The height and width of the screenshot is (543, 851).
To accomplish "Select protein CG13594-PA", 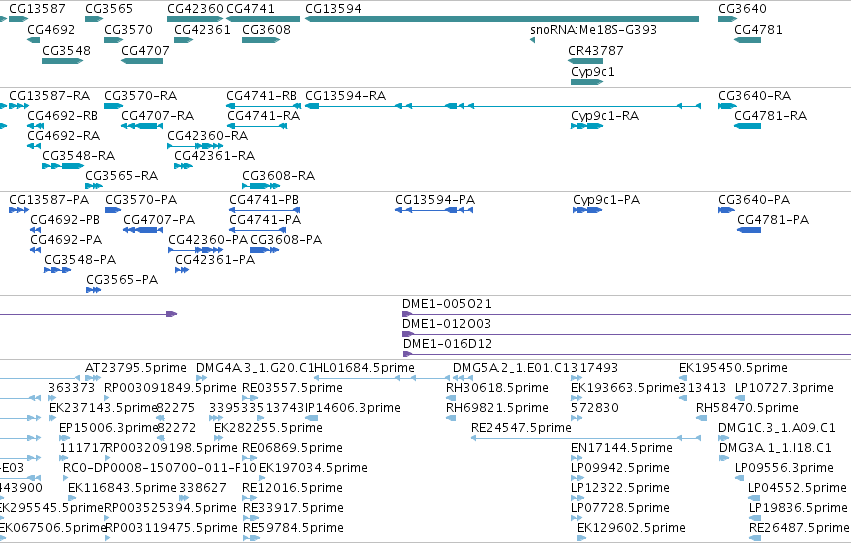I will [434, 210].
